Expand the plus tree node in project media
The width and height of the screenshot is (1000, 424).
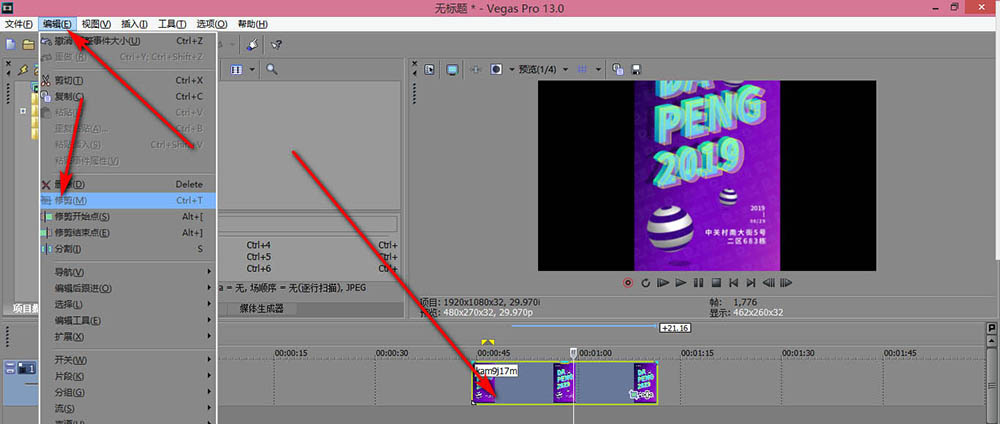(x=24, y=110)
